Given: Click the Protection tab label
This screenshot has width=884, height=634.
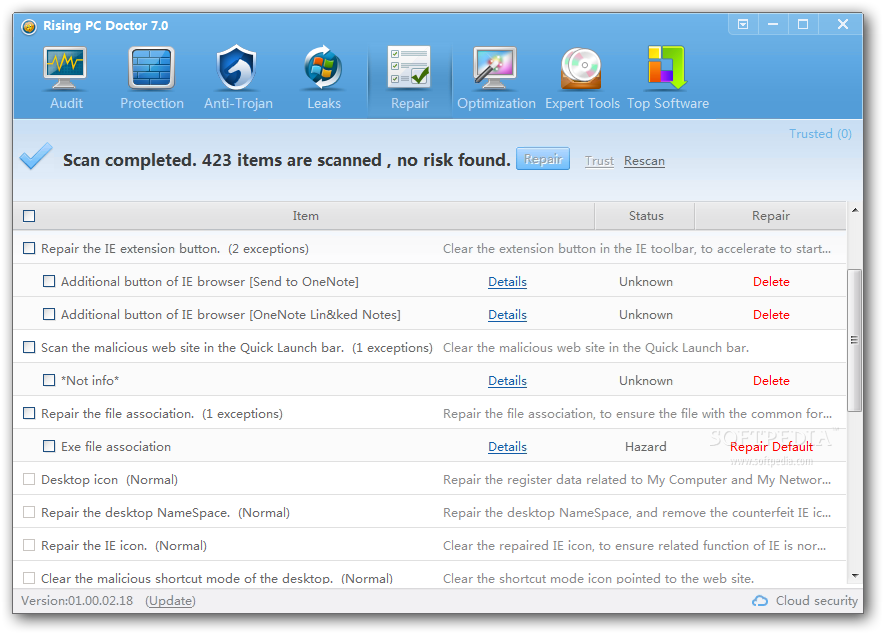Looking at the screenshot, I should tap(152, 104).
